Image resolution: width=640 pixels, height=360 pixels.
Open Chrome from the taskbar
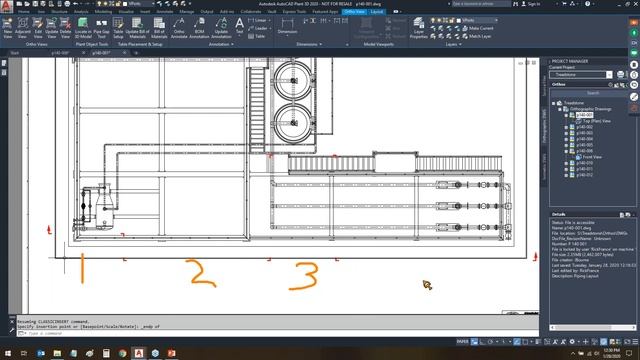click(x=122, y=353)
